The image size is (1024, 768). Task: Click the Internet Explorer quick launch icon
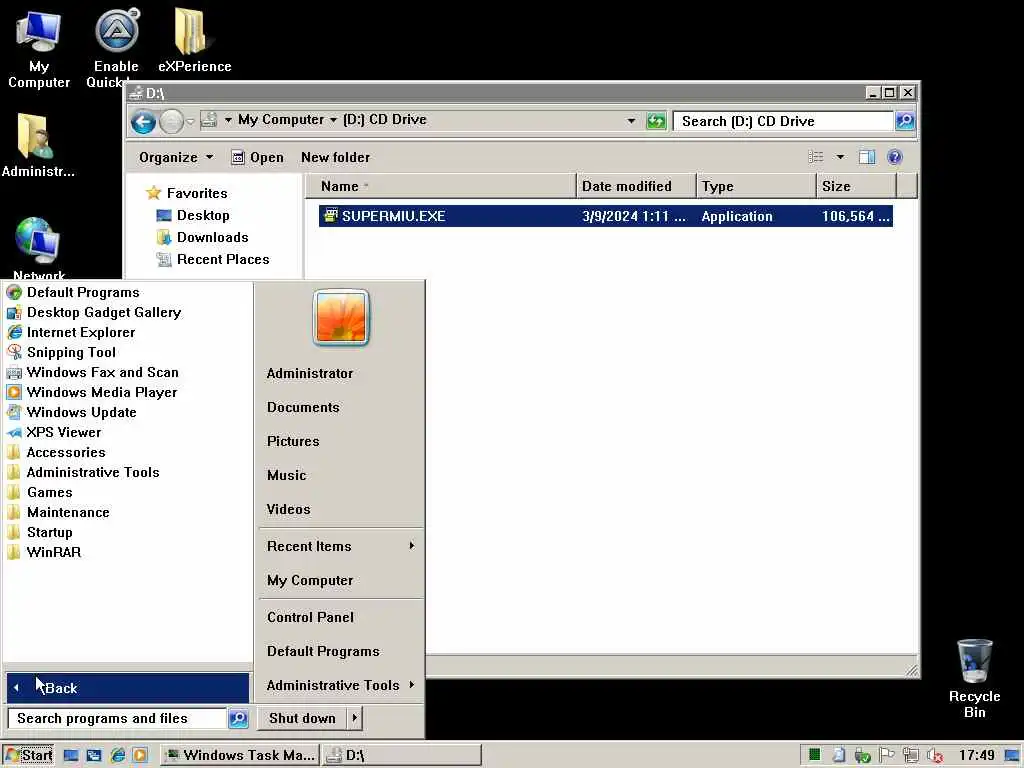[118, 756]
